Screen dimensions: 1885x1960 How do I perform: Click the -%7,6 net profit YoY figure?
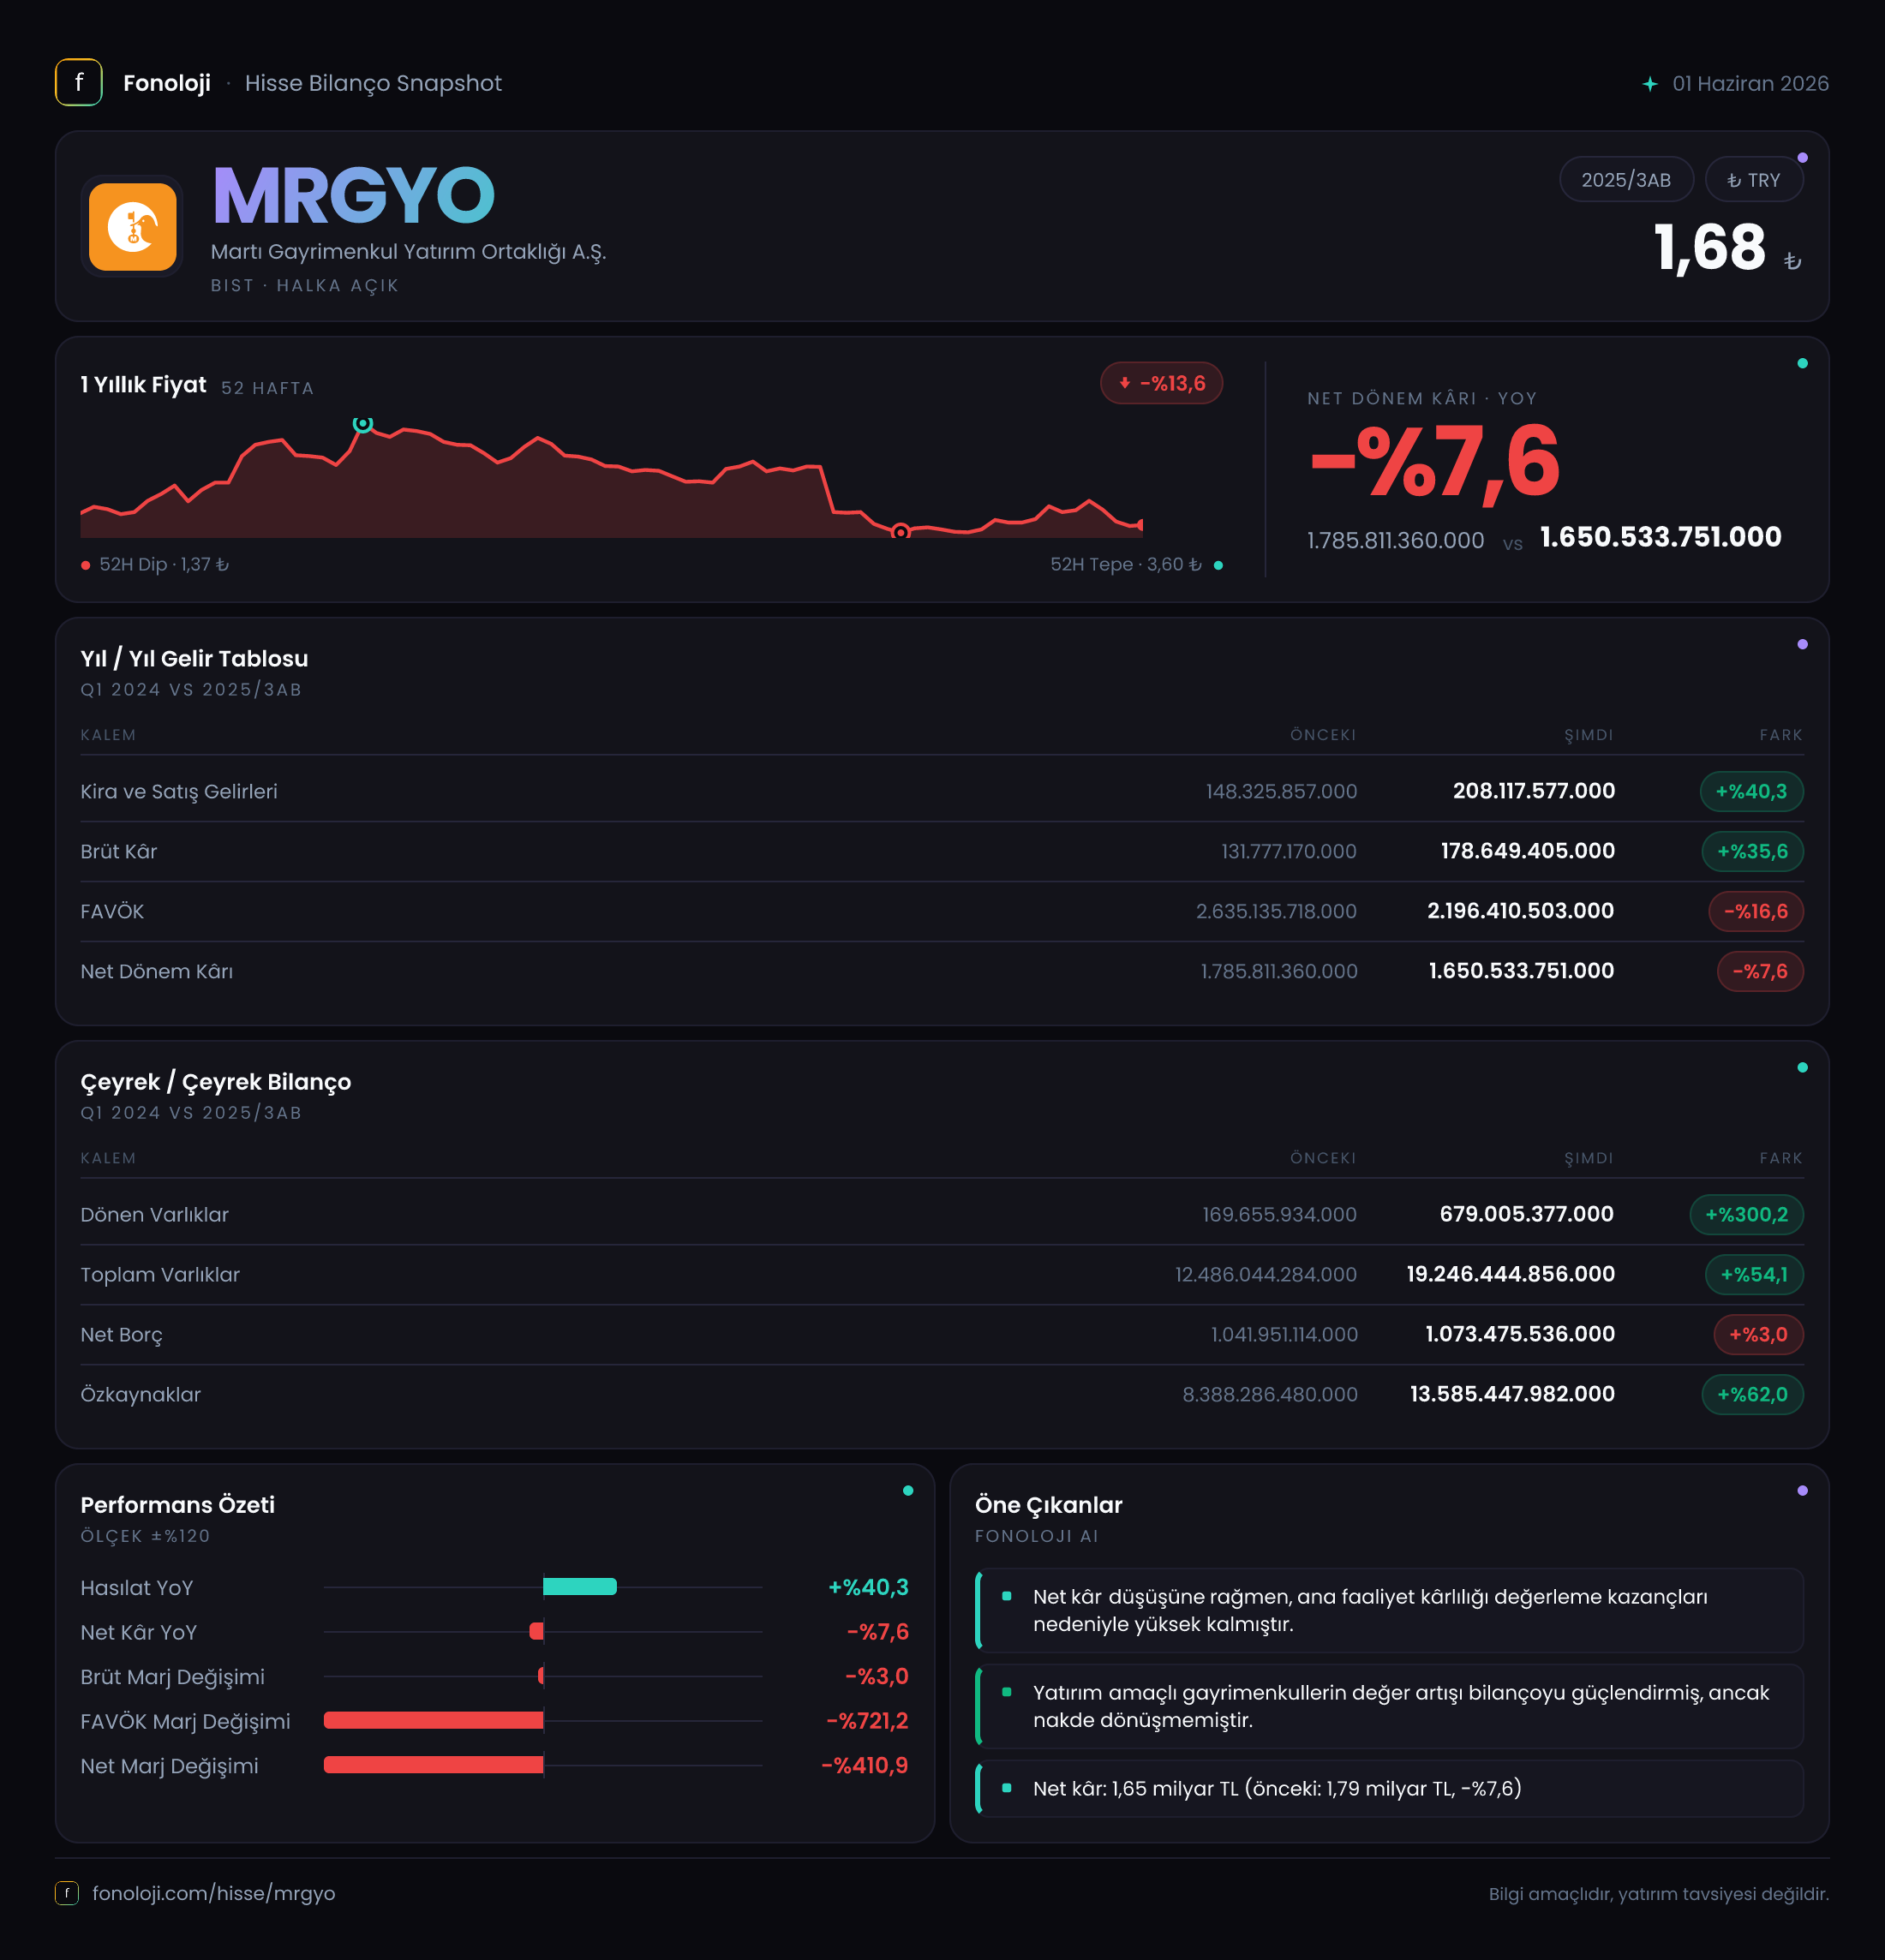(1434, 461)
